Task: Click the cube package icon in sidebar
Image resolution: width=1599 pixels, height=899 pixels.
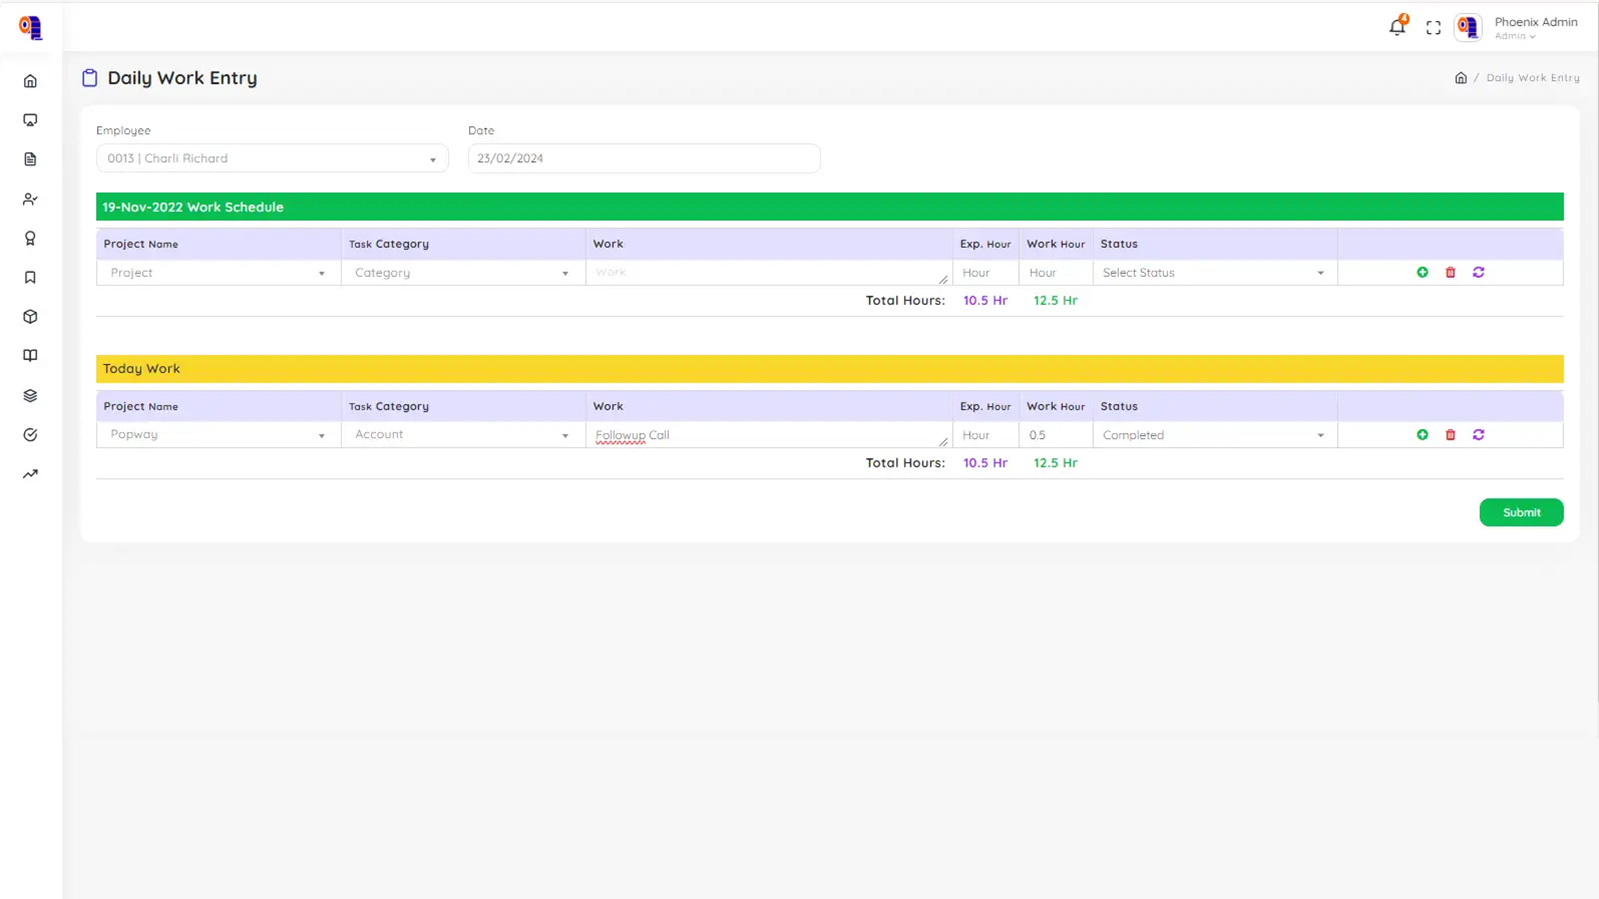Action: point(30,317)
